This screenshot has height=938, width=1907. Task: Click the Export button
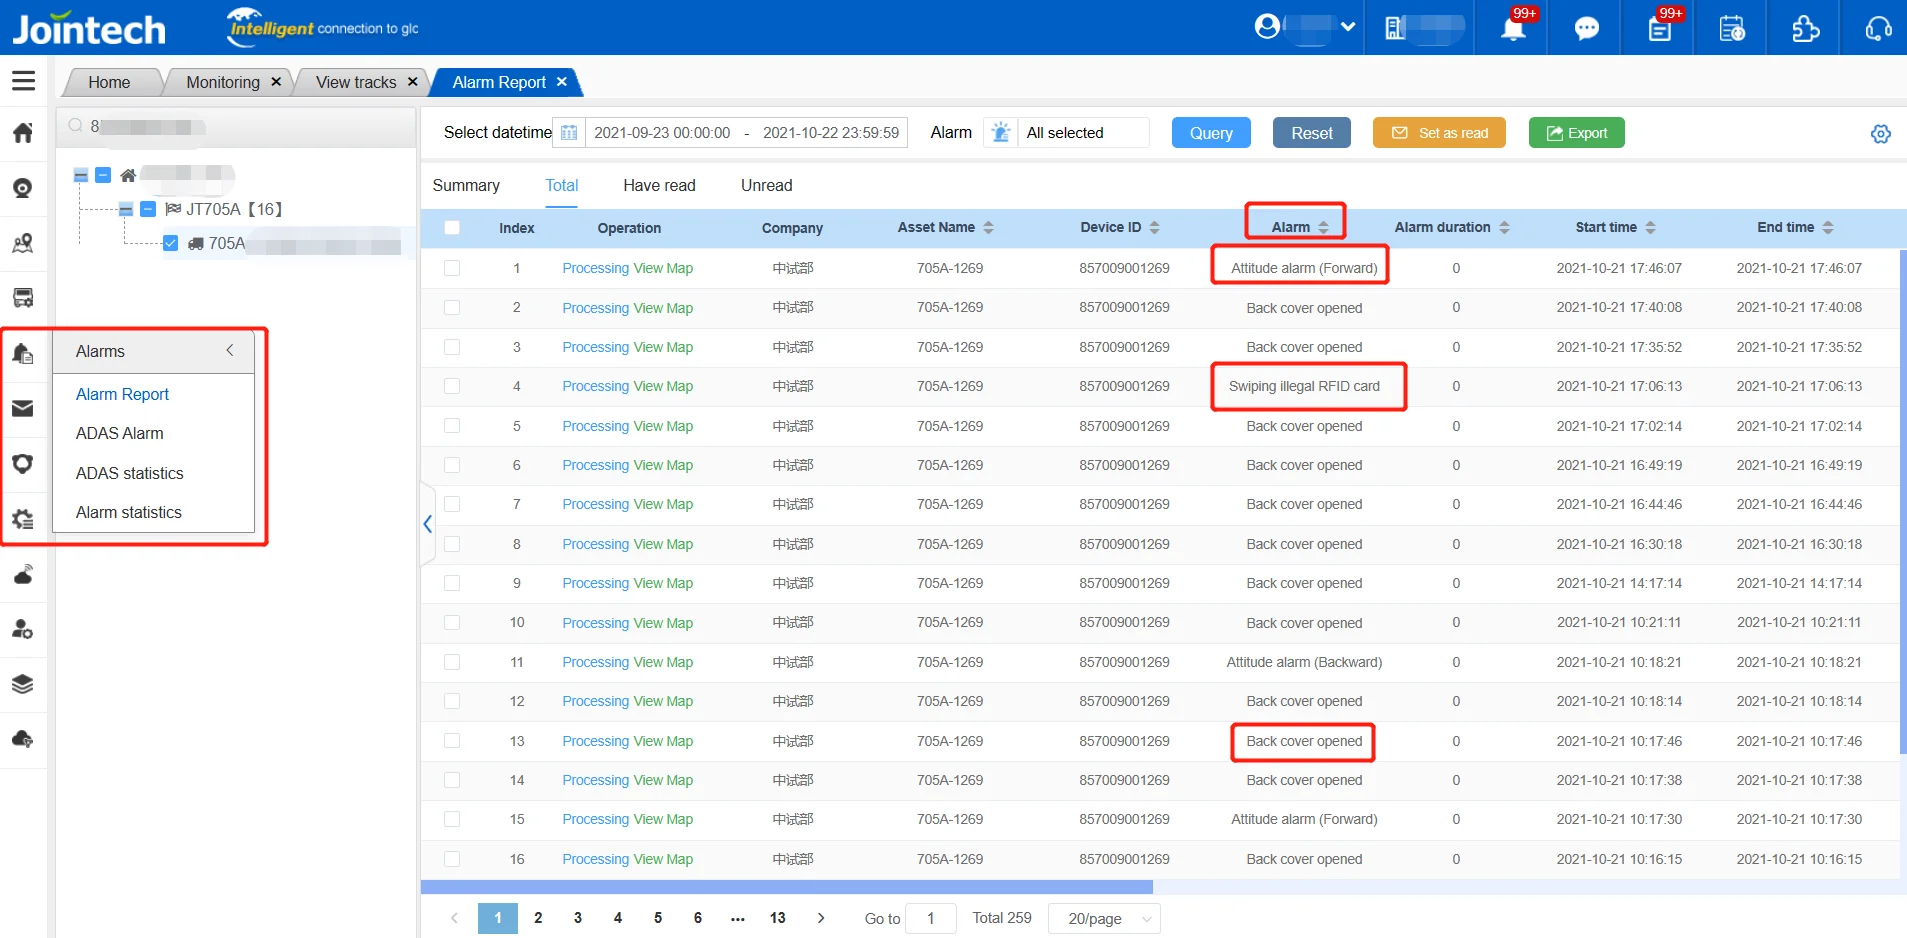(1576, 133)
